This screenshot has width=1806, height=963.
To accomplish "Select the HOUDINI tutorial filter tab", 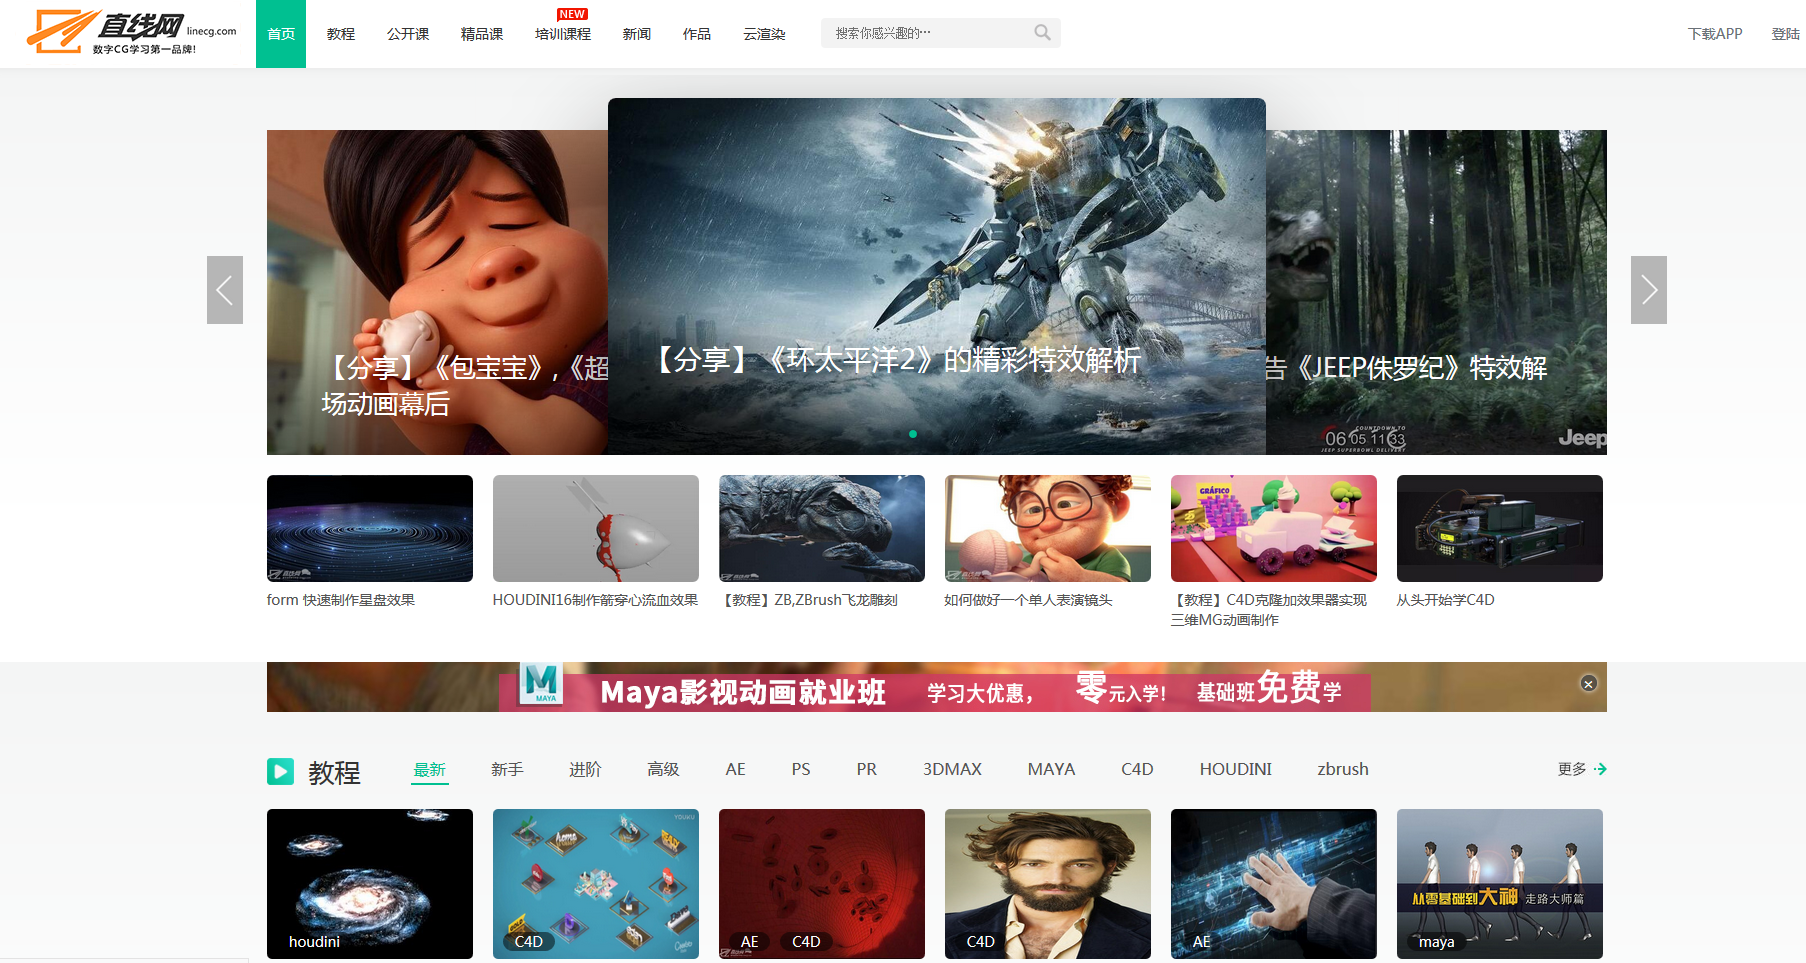I will click(x=1236, y=769).
